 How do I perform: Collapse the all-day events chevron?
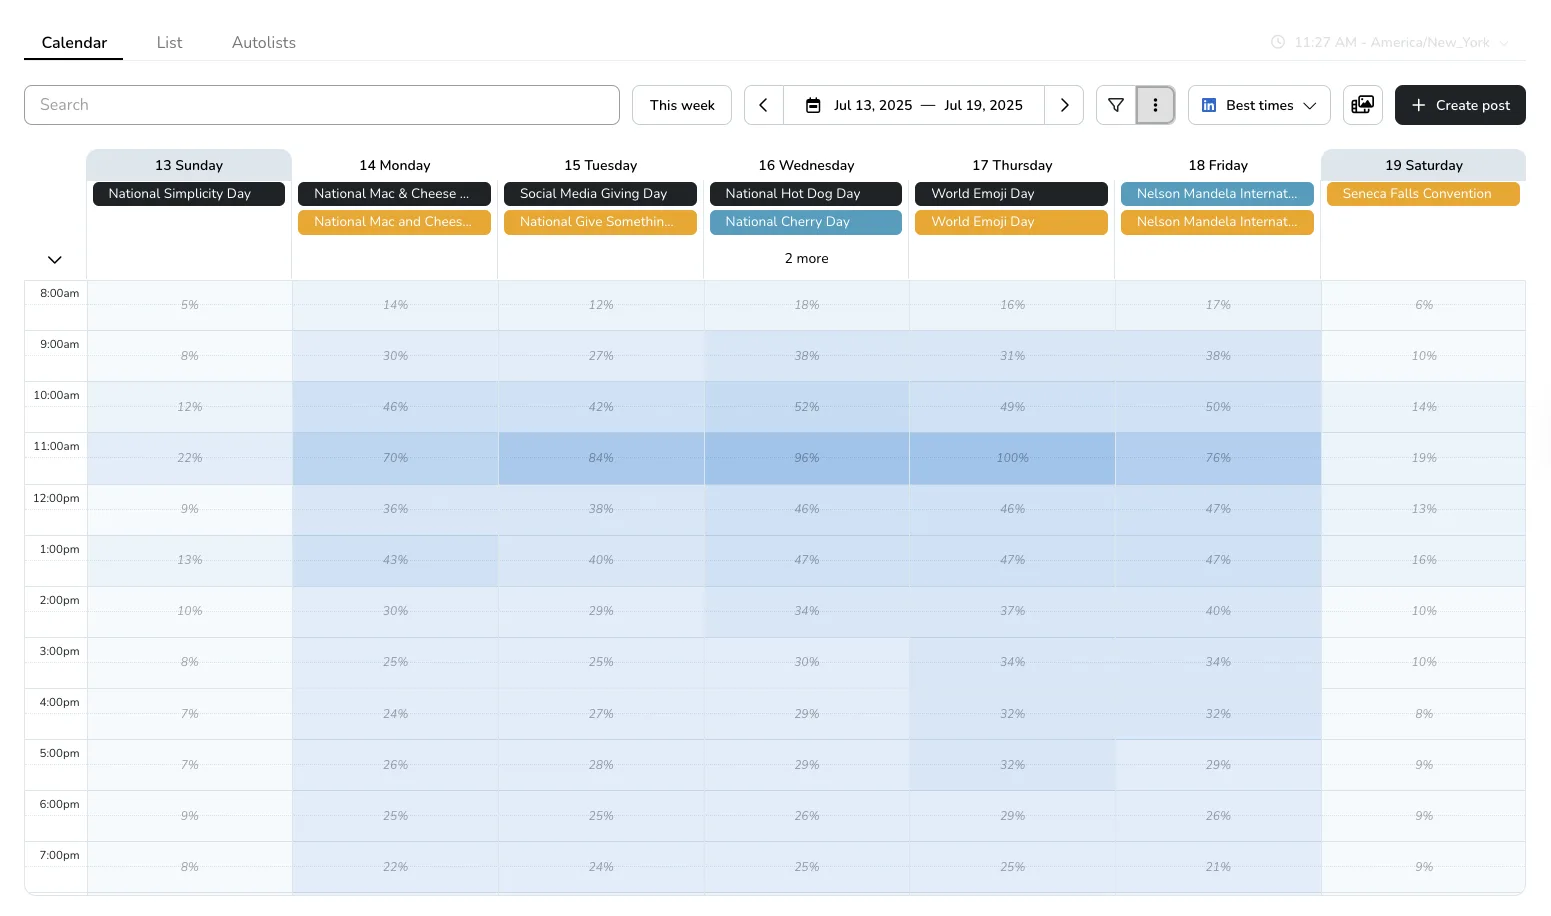tap(55, 260)
